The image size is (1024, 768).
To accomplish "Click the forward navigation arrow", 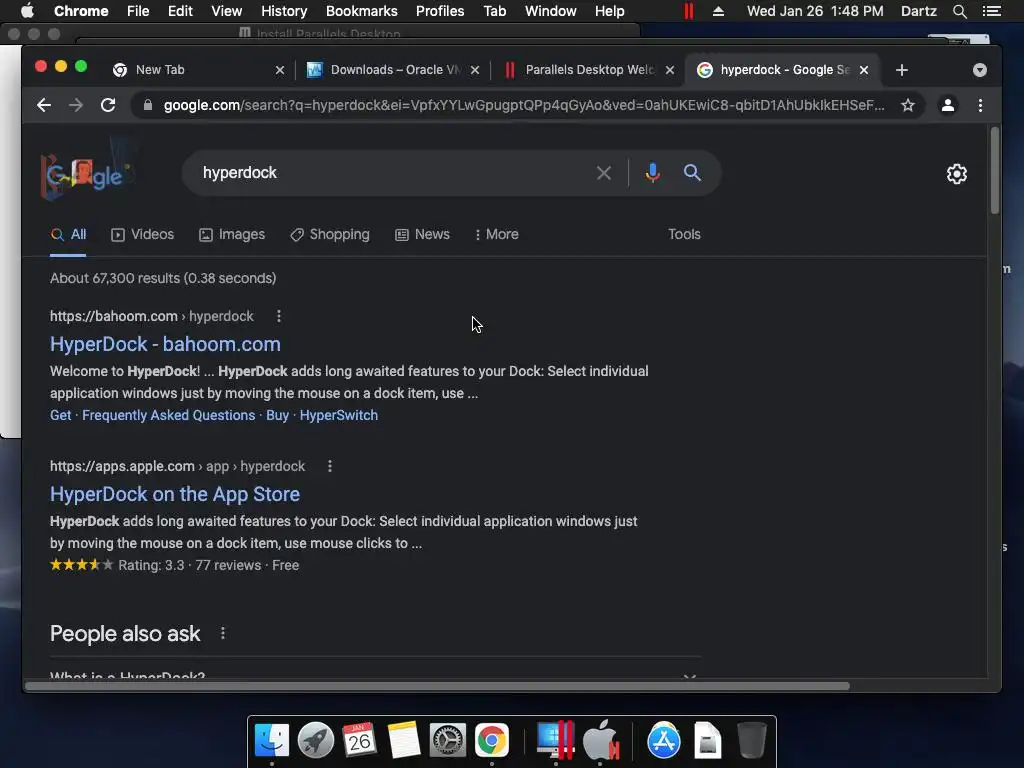I will pyautogui.click(x=76, y=105).
